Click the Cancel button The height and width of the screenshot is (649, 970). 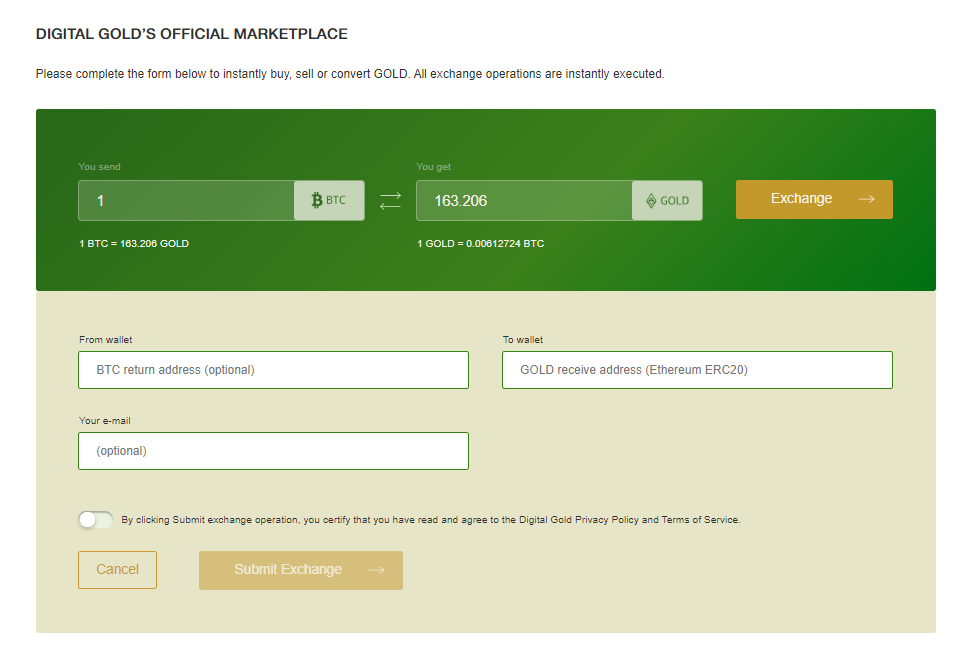(118, 570)
